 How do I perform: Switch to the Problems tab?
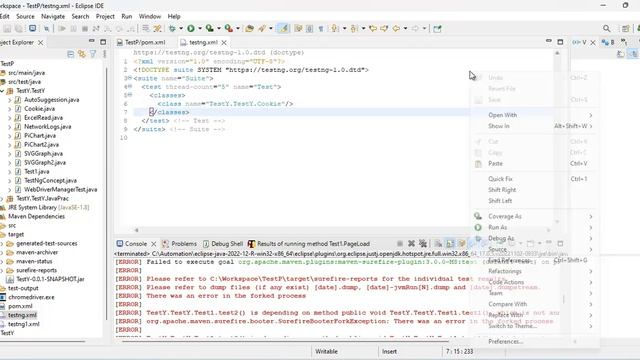180,244
